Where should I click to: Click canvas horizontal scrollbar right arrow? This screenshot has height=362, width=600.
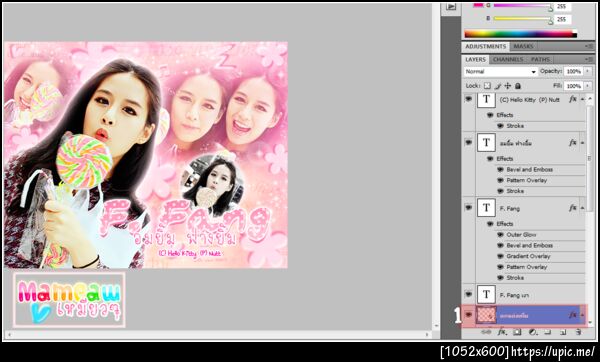(x=427, y=334)
